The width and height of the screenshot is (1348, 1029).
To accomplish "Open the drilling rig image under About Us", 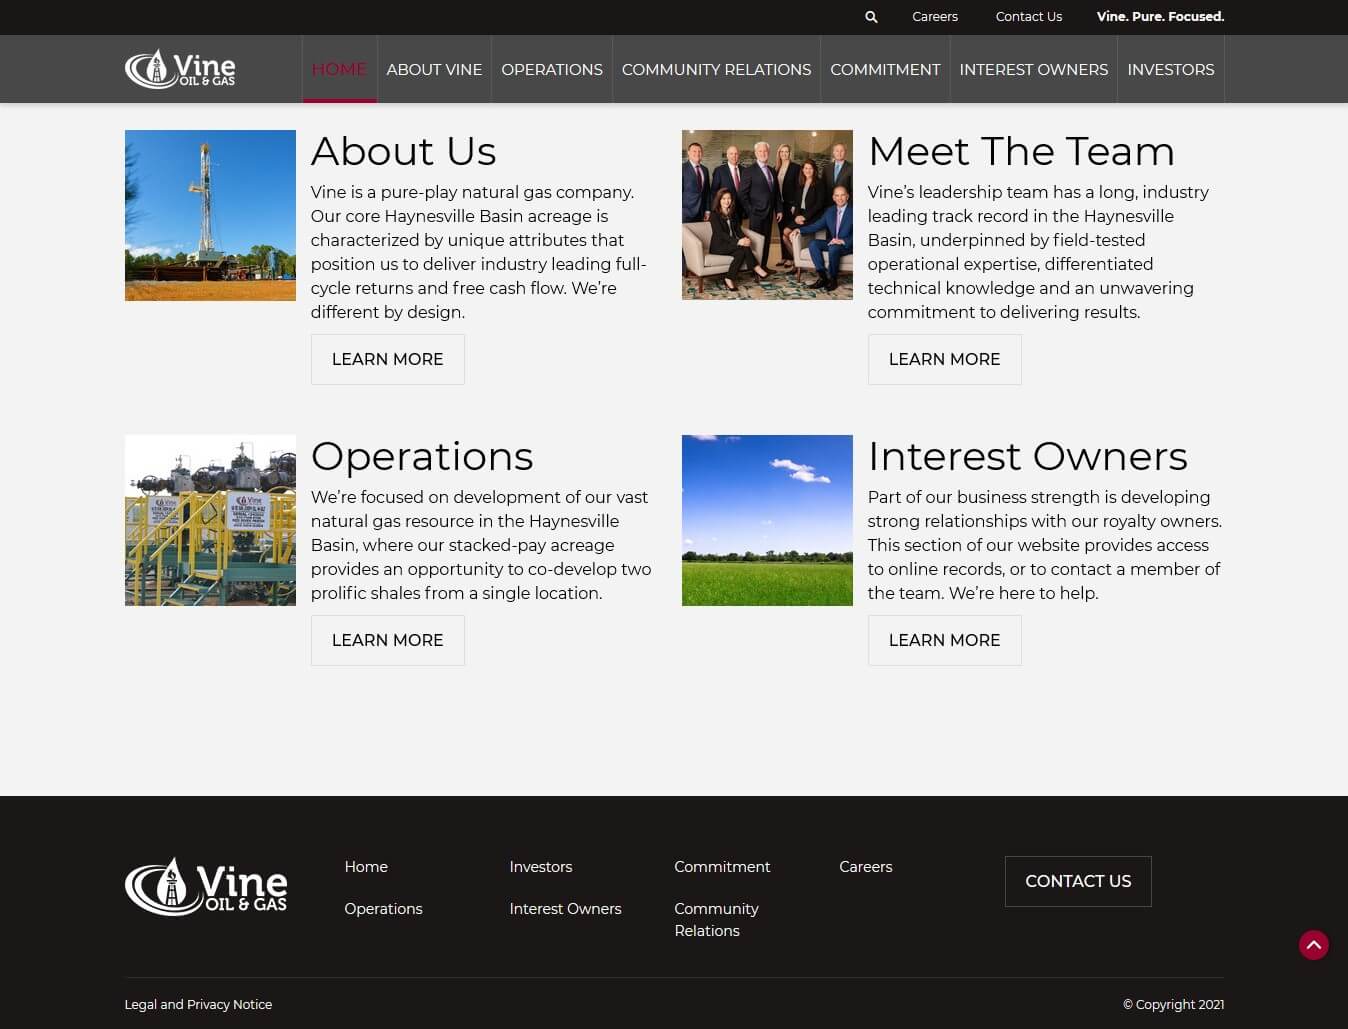I will click(210, 215).
